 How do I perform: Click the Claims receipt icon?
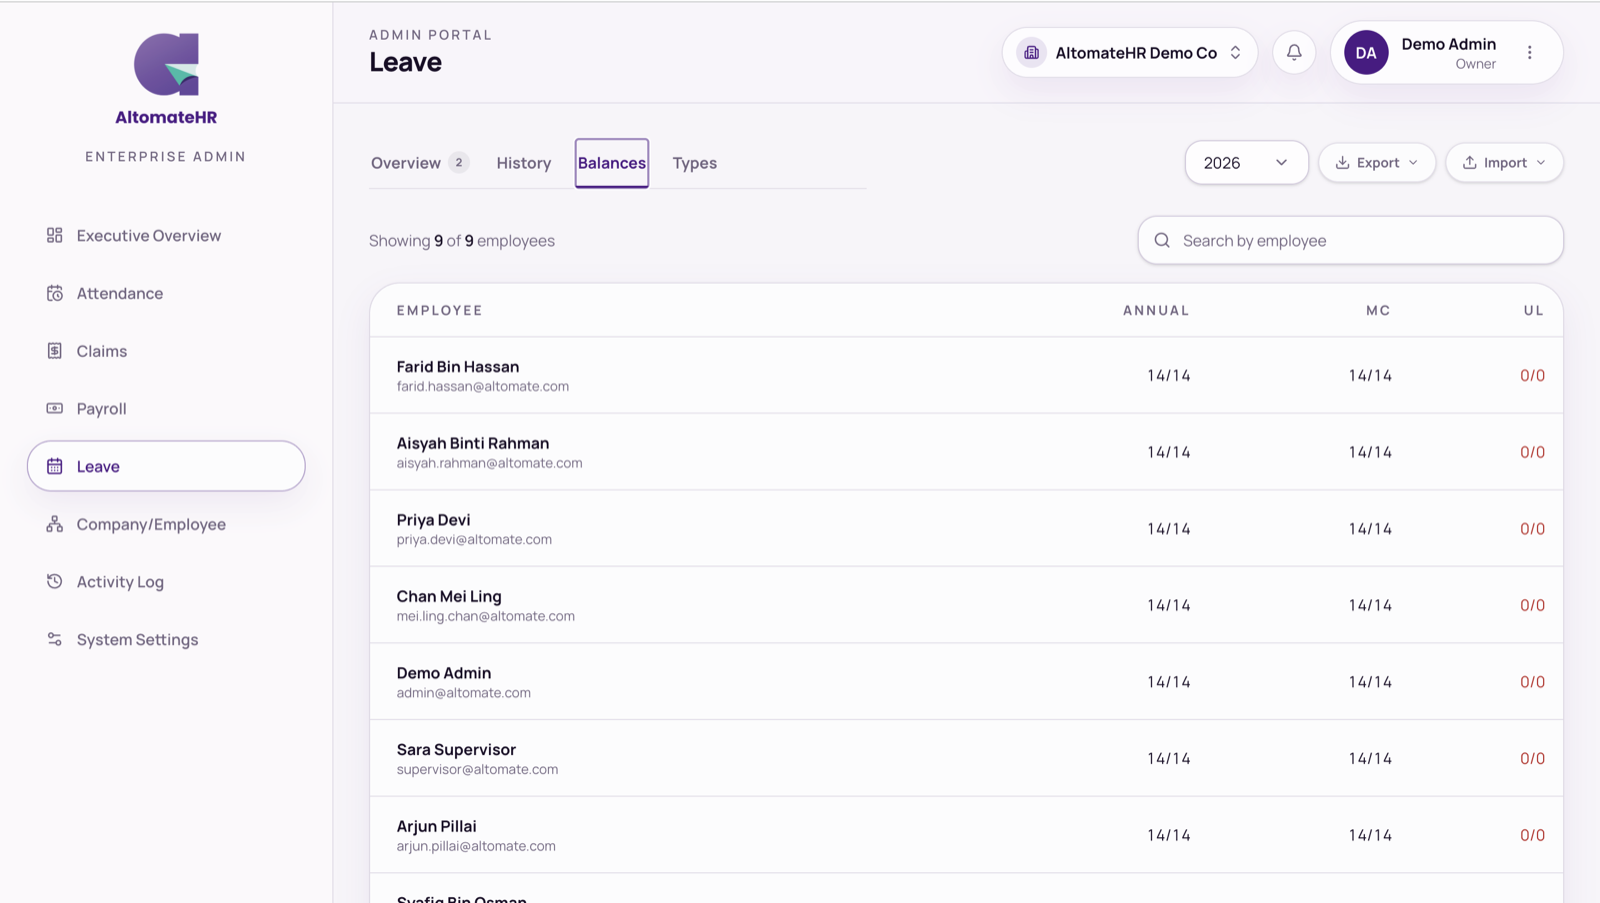(x=55, y=351)
